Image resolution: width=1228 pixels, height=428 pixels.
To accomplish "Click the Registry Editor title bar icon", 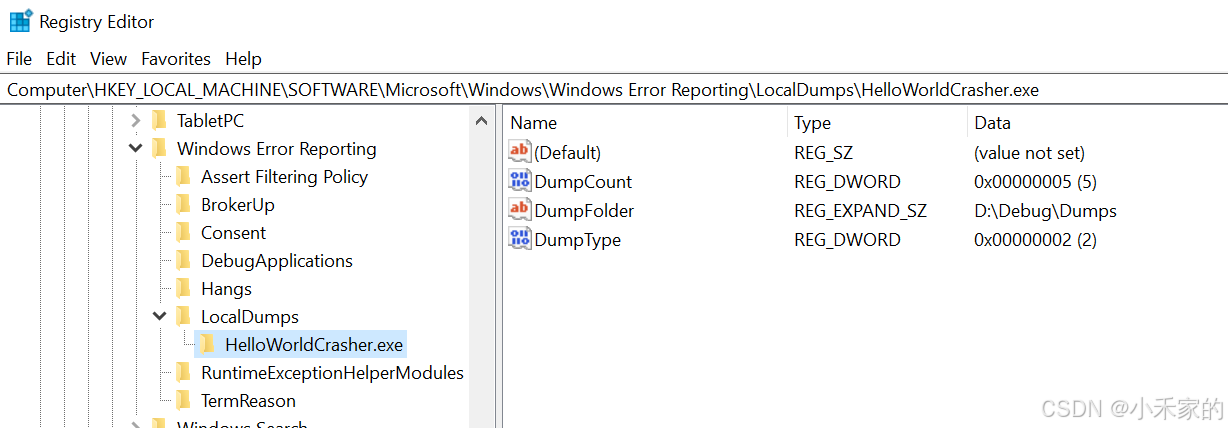I will click(x=20, y=21).
